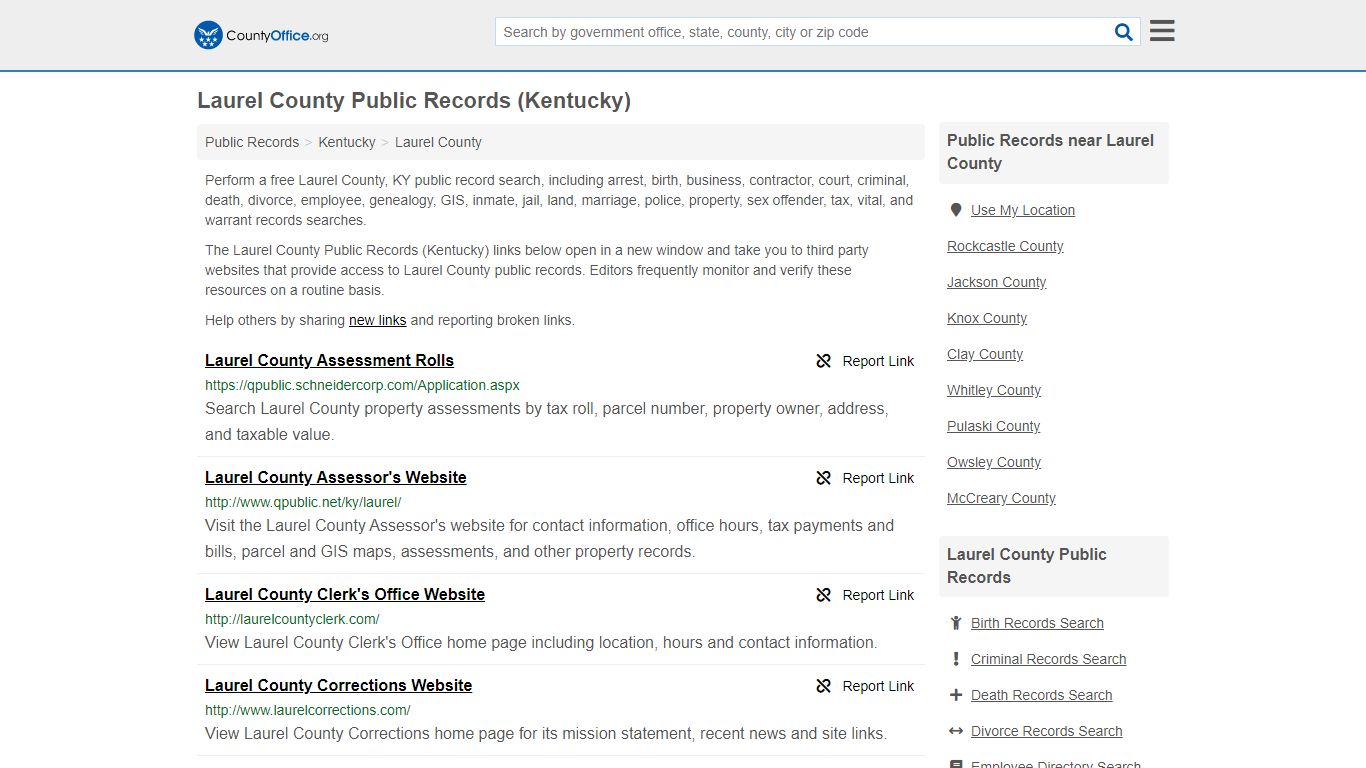Open Laurel County Assessor's Website title

(x=336, y=477)
